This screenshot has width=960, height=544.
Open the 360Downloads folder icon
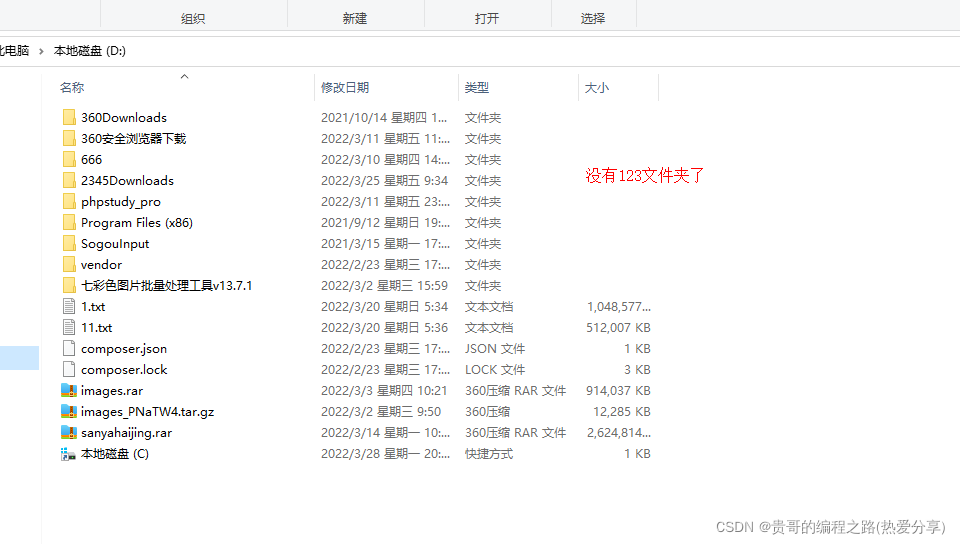[69, 117]
